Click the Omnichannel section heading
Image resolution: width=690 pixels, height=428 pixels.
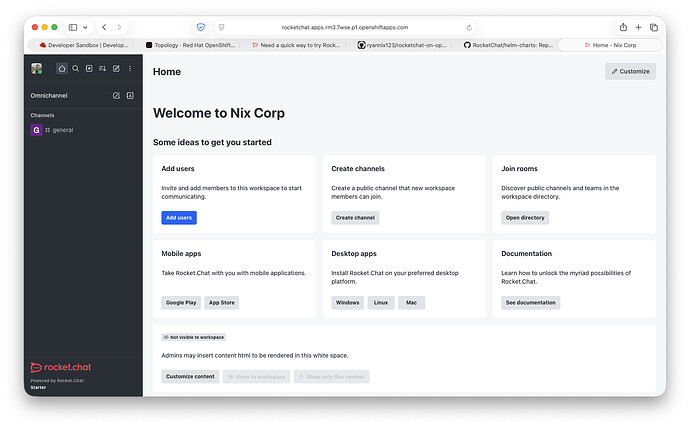(49, 95)
